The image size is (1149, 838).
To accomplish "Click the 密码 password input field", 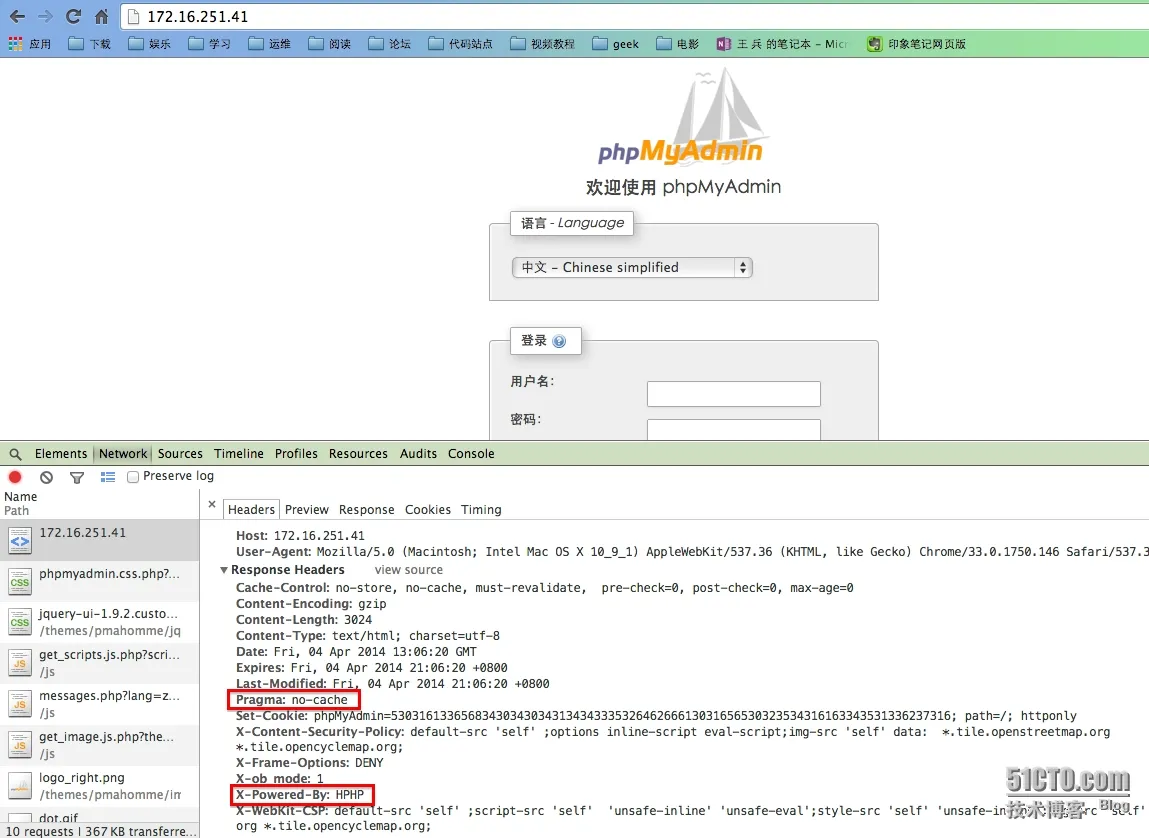I will (x=734, y=429).
